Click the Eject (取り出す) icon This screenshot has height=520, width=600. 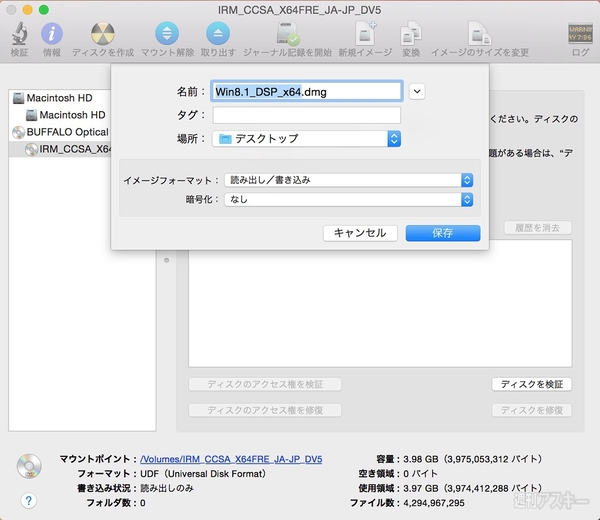click(218, 33)
